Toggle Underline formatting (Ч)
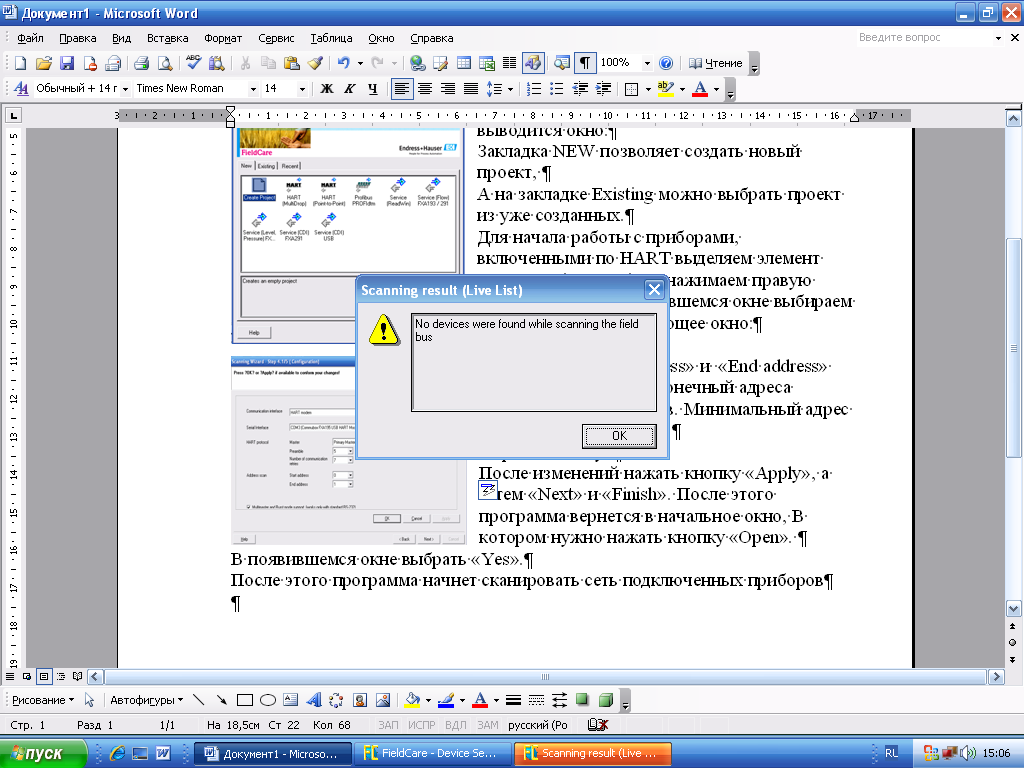The image size is (1024, 768). [x=372, y=88]
